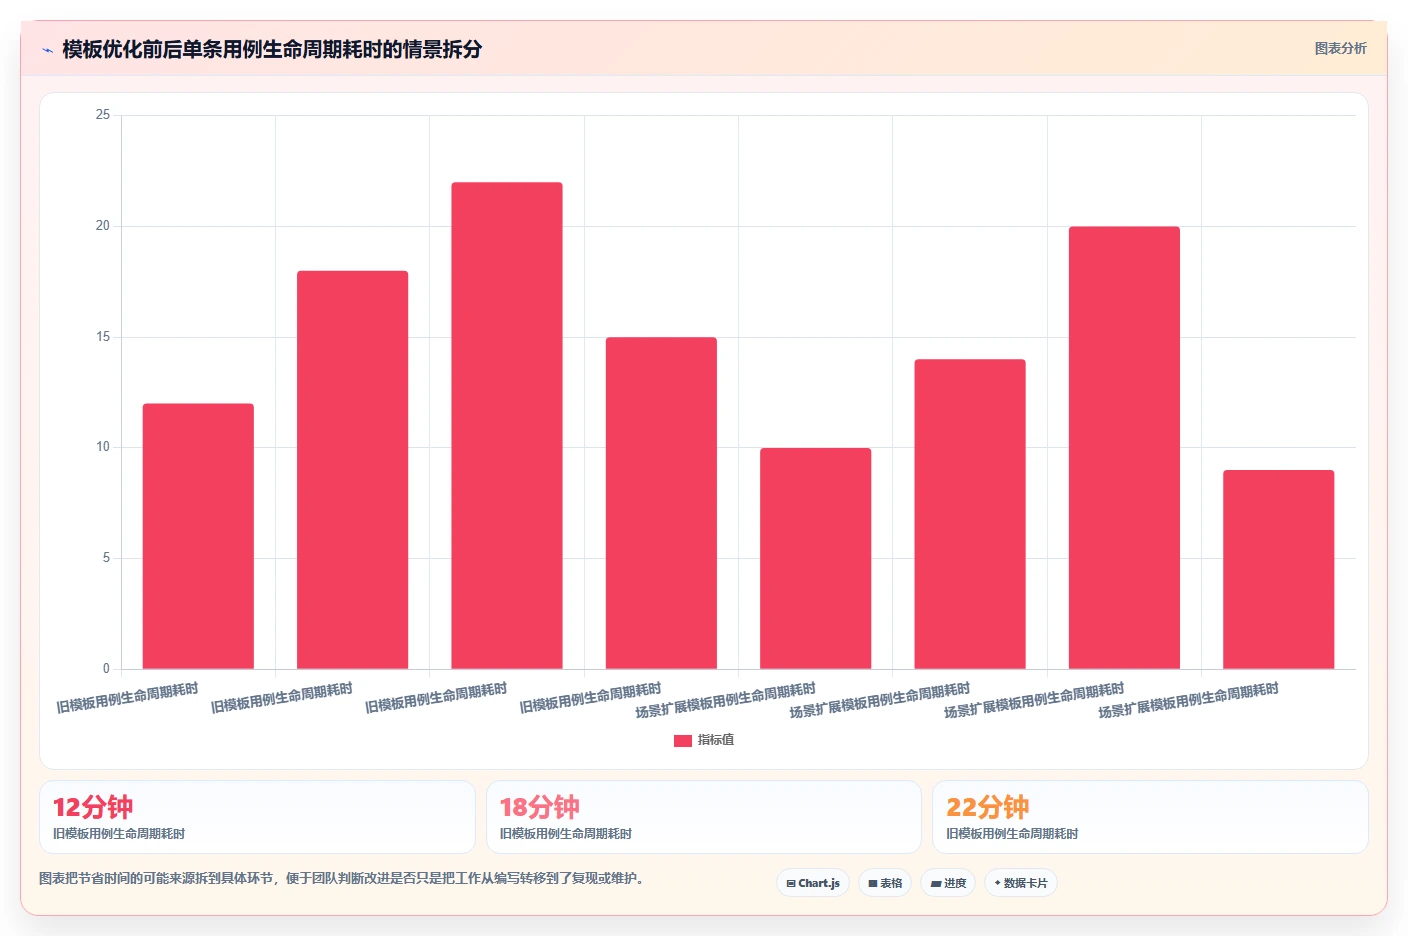Image resolution: width=1408 pixels, height=936 pixels.
Task: Click the Chart.js tag chip
Action: [813, 883]
